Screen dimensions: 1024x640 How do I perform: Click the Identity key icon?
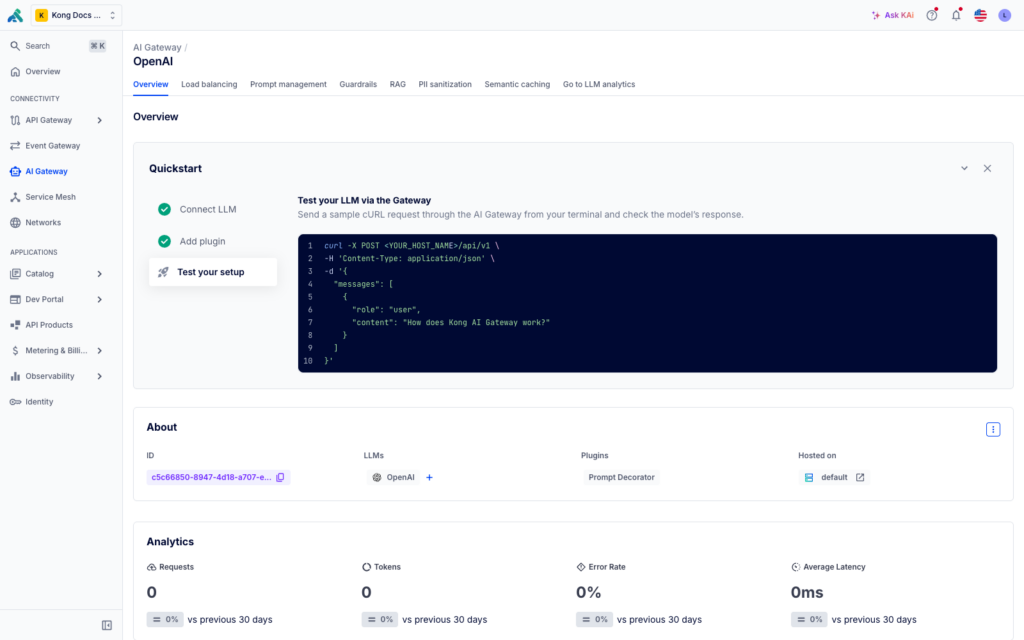(15, 402)
